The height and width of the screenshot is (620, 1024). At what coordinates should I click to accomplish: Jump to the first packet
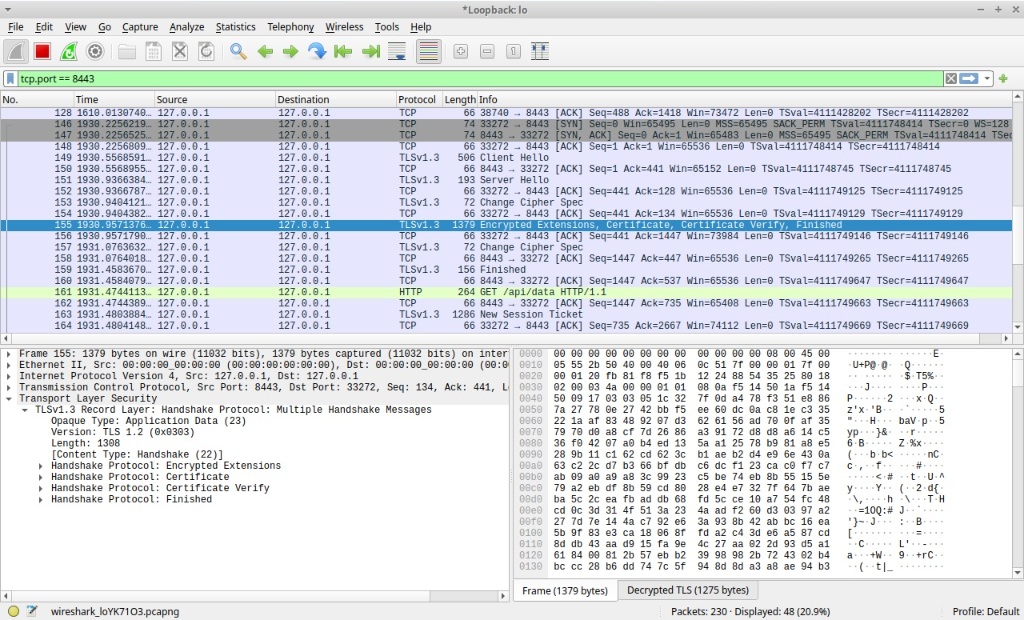coord(344,52)
